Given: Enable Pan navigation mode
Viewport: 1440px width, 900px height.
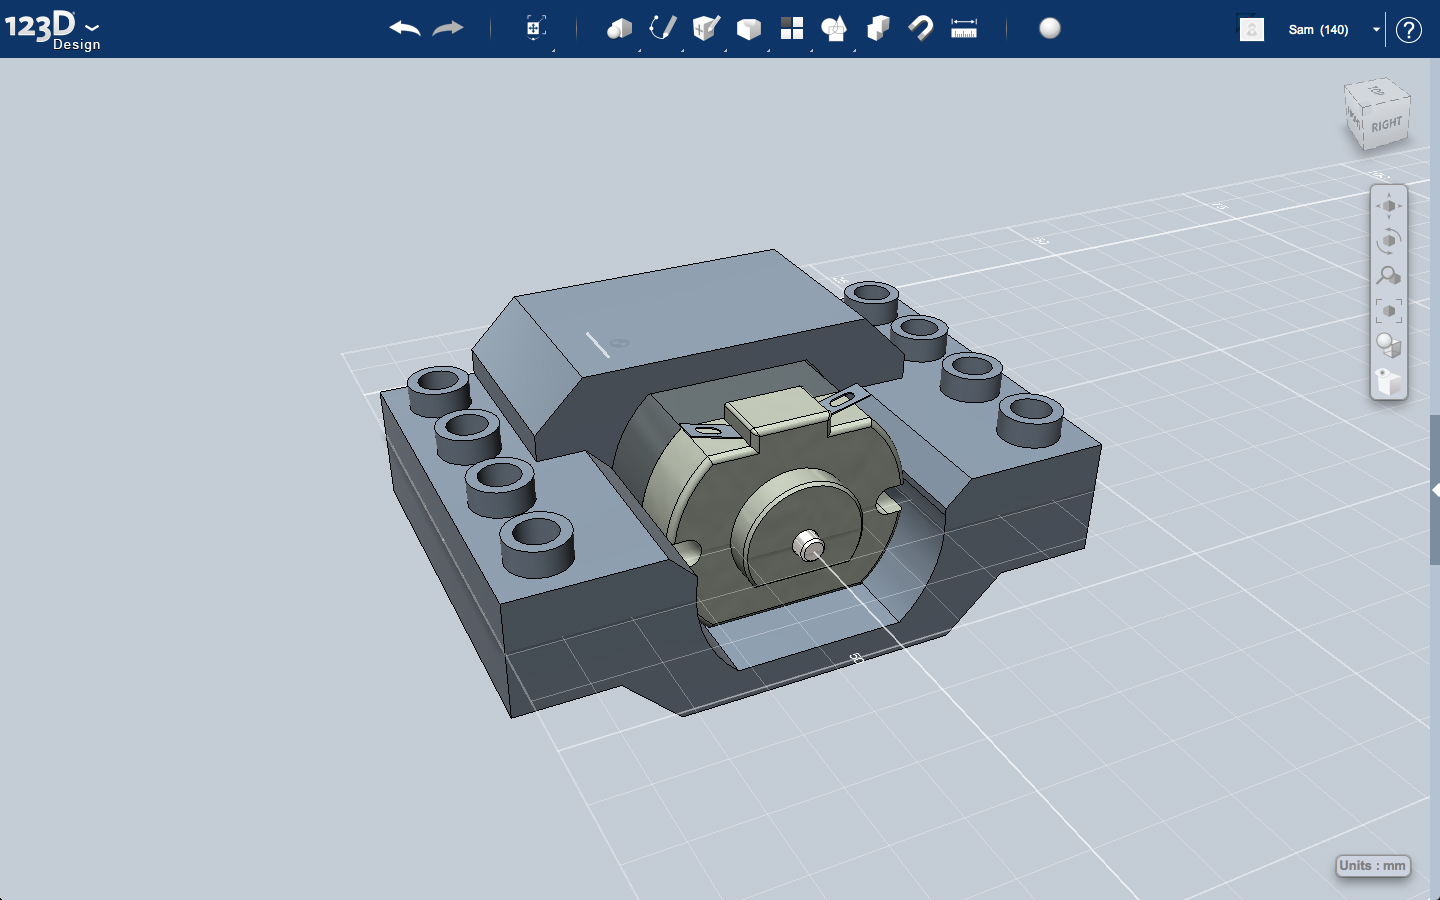Looking at the screenshot, I should click(1389, 206).
